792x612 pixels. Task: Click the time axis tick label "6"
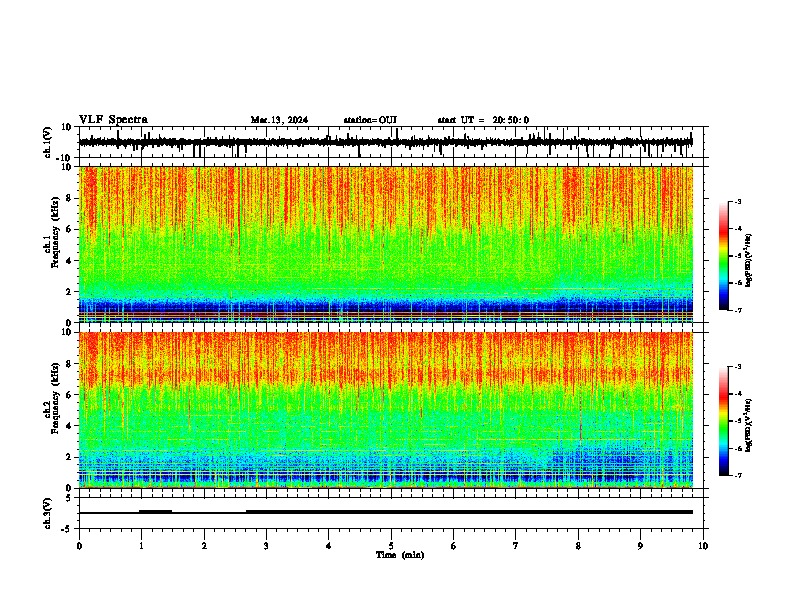tap(454, 546)
